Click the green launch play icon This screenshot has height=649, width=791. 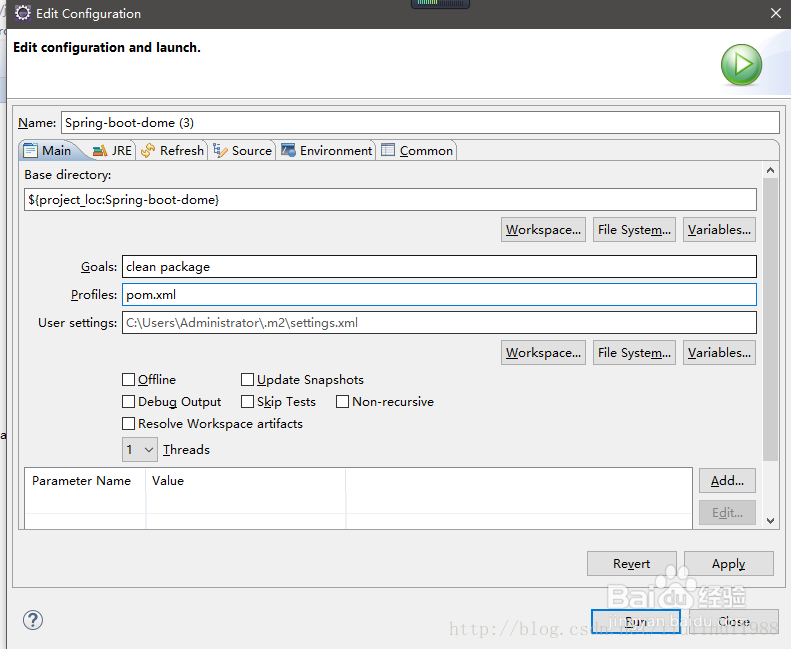click(x=741, y=65)
